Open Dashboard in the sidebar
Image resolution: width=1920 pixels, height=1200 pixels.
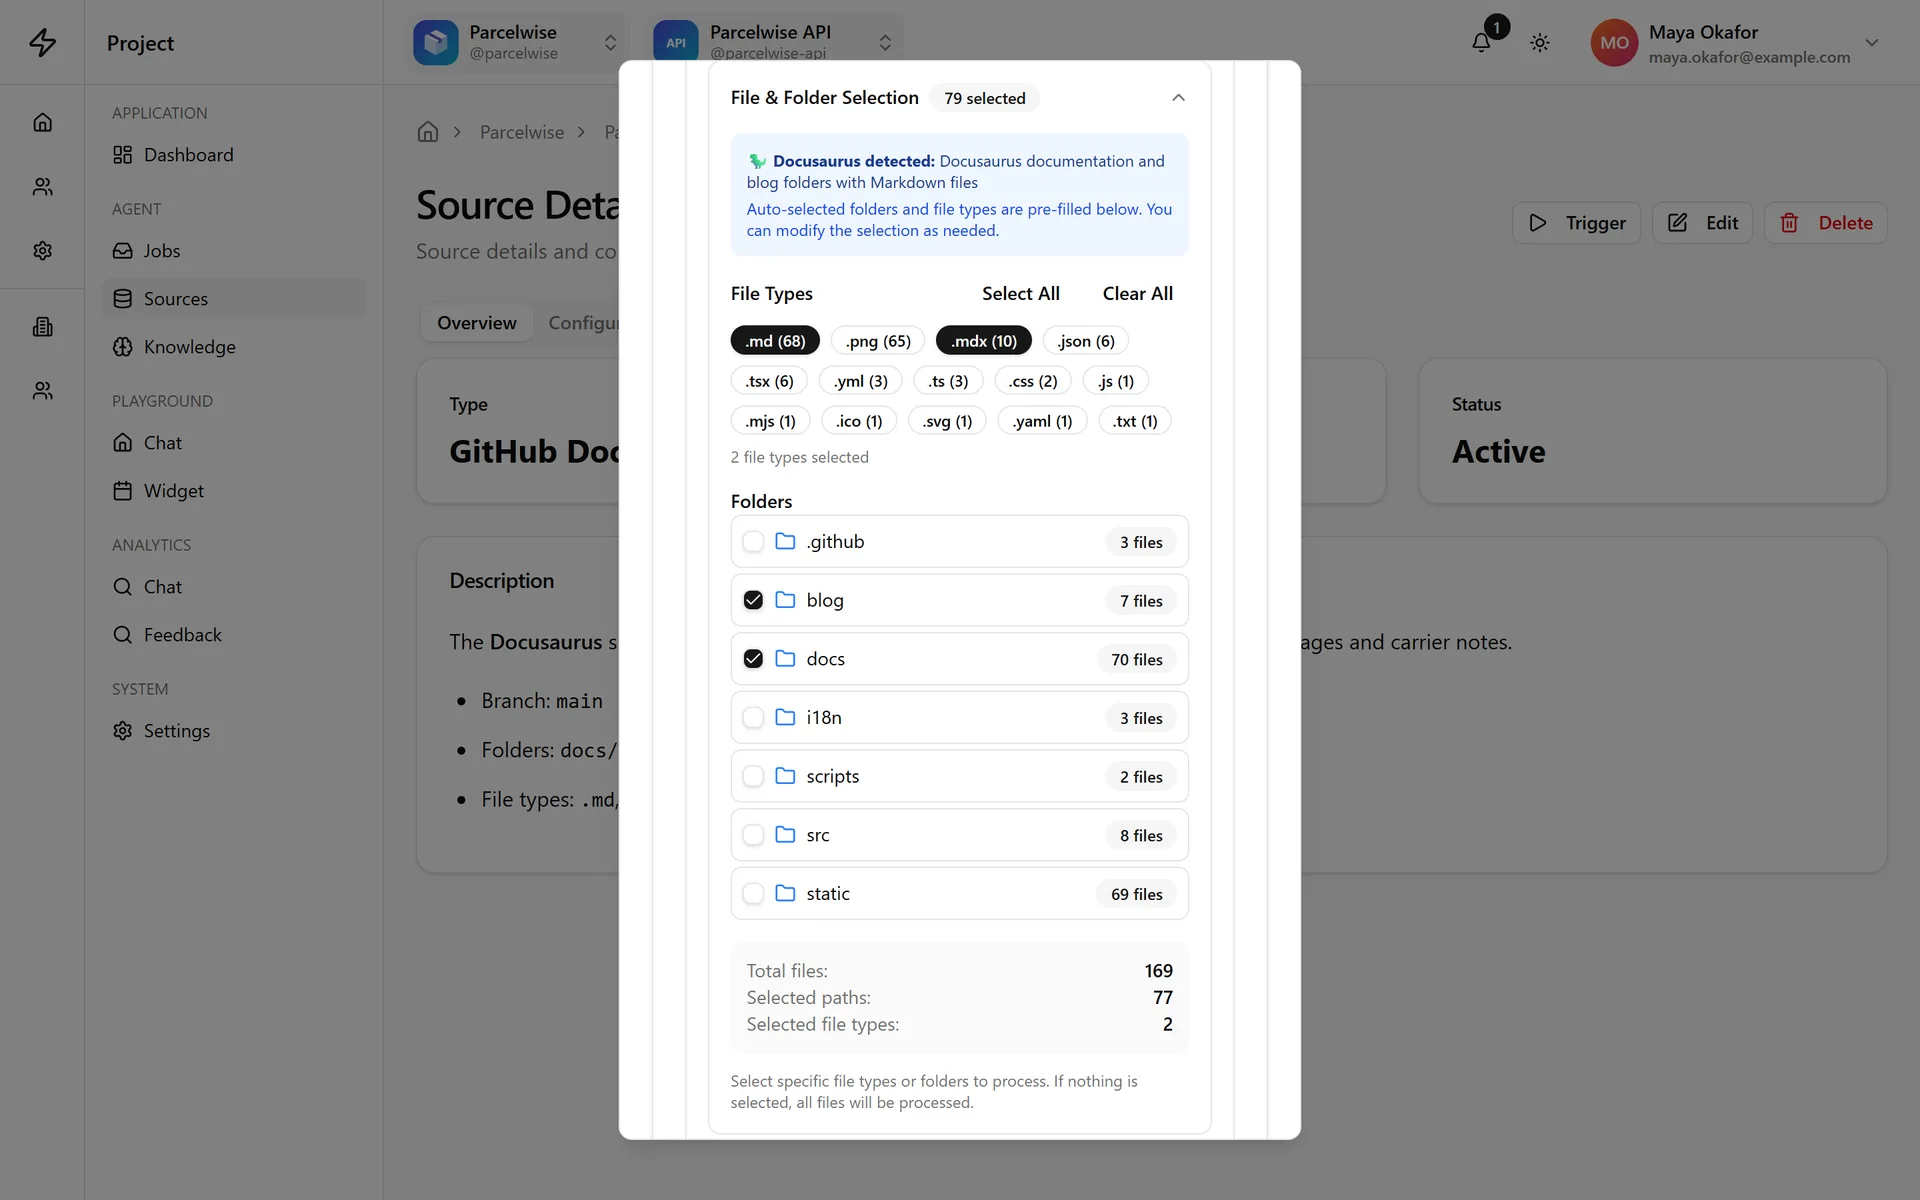234,155
